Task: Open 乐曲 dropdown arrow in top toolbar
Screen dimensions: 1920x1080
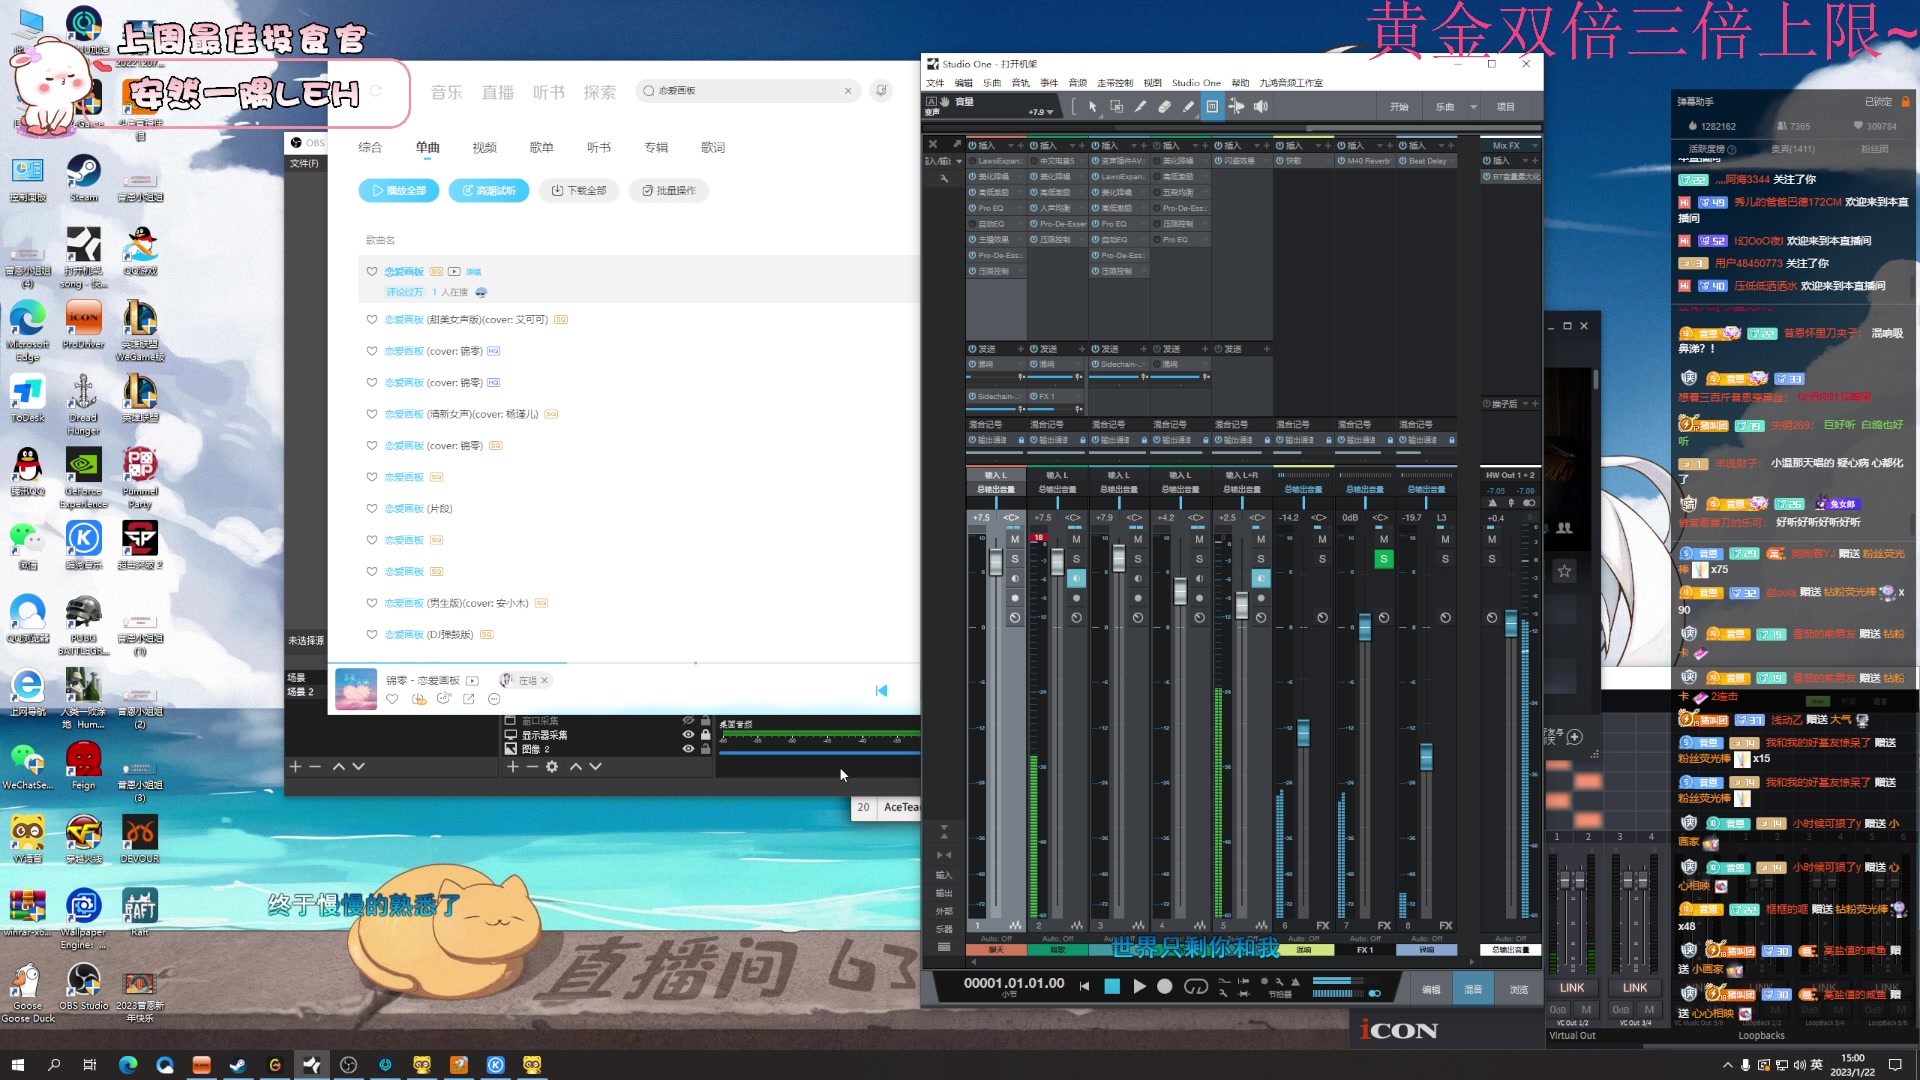Action: pos(1473,107)
